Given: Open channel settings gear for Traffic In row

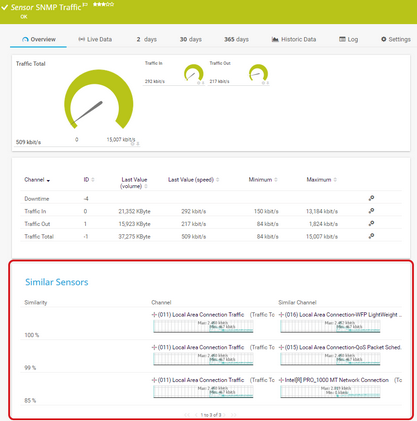Looking at the screenshot, I should tap(371, 211).
